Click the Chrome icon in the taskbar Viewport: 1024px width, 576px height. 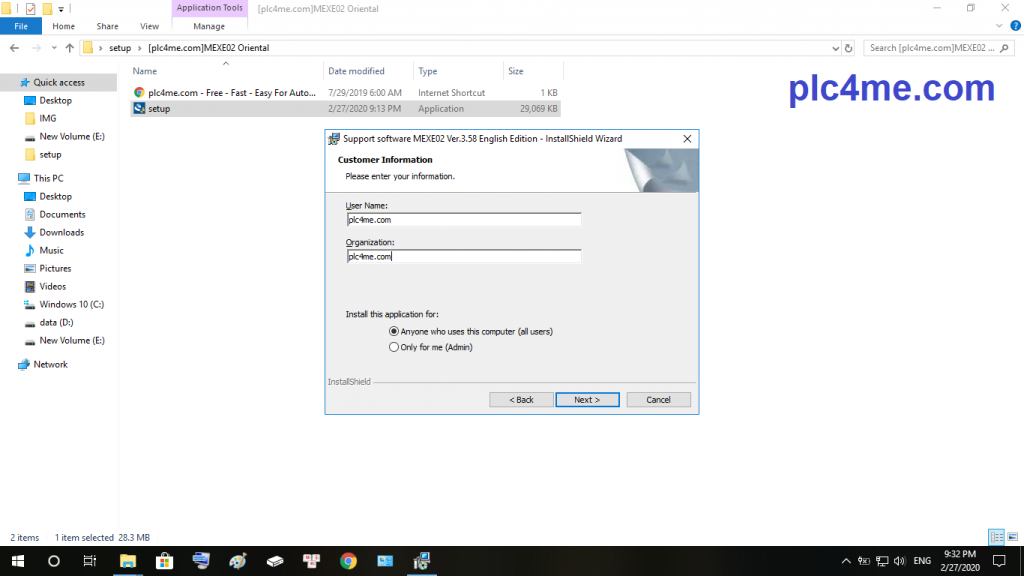pyautogui.click(x=348, y=561)
